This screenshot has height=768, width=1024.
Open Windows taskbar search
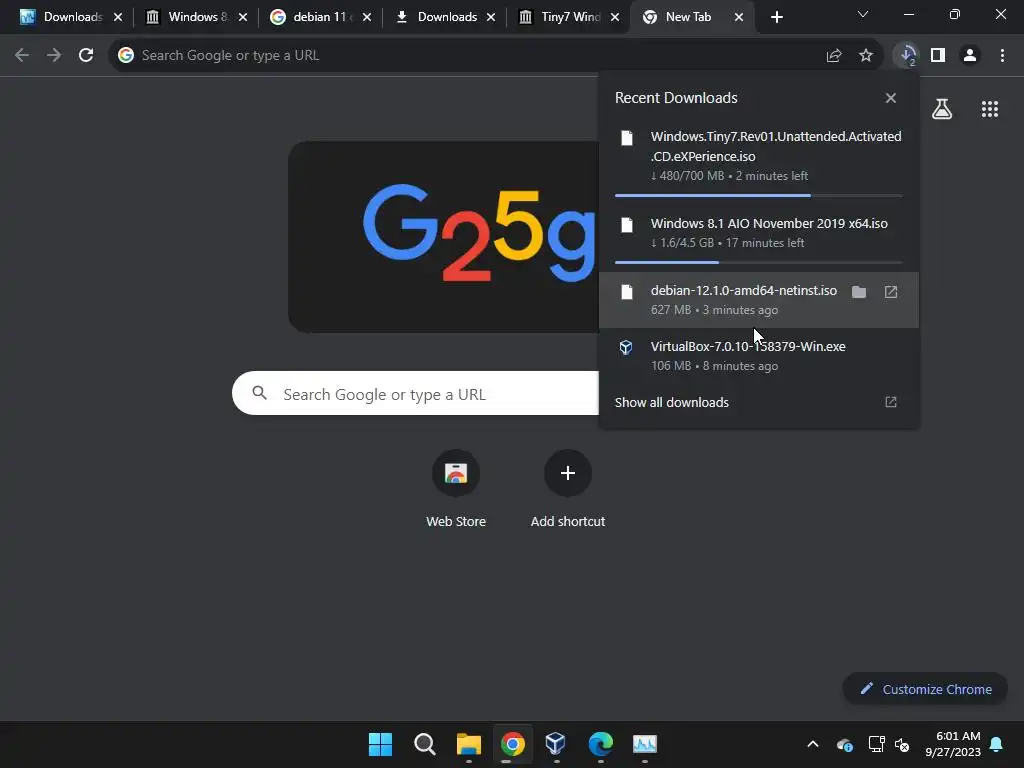424,744
